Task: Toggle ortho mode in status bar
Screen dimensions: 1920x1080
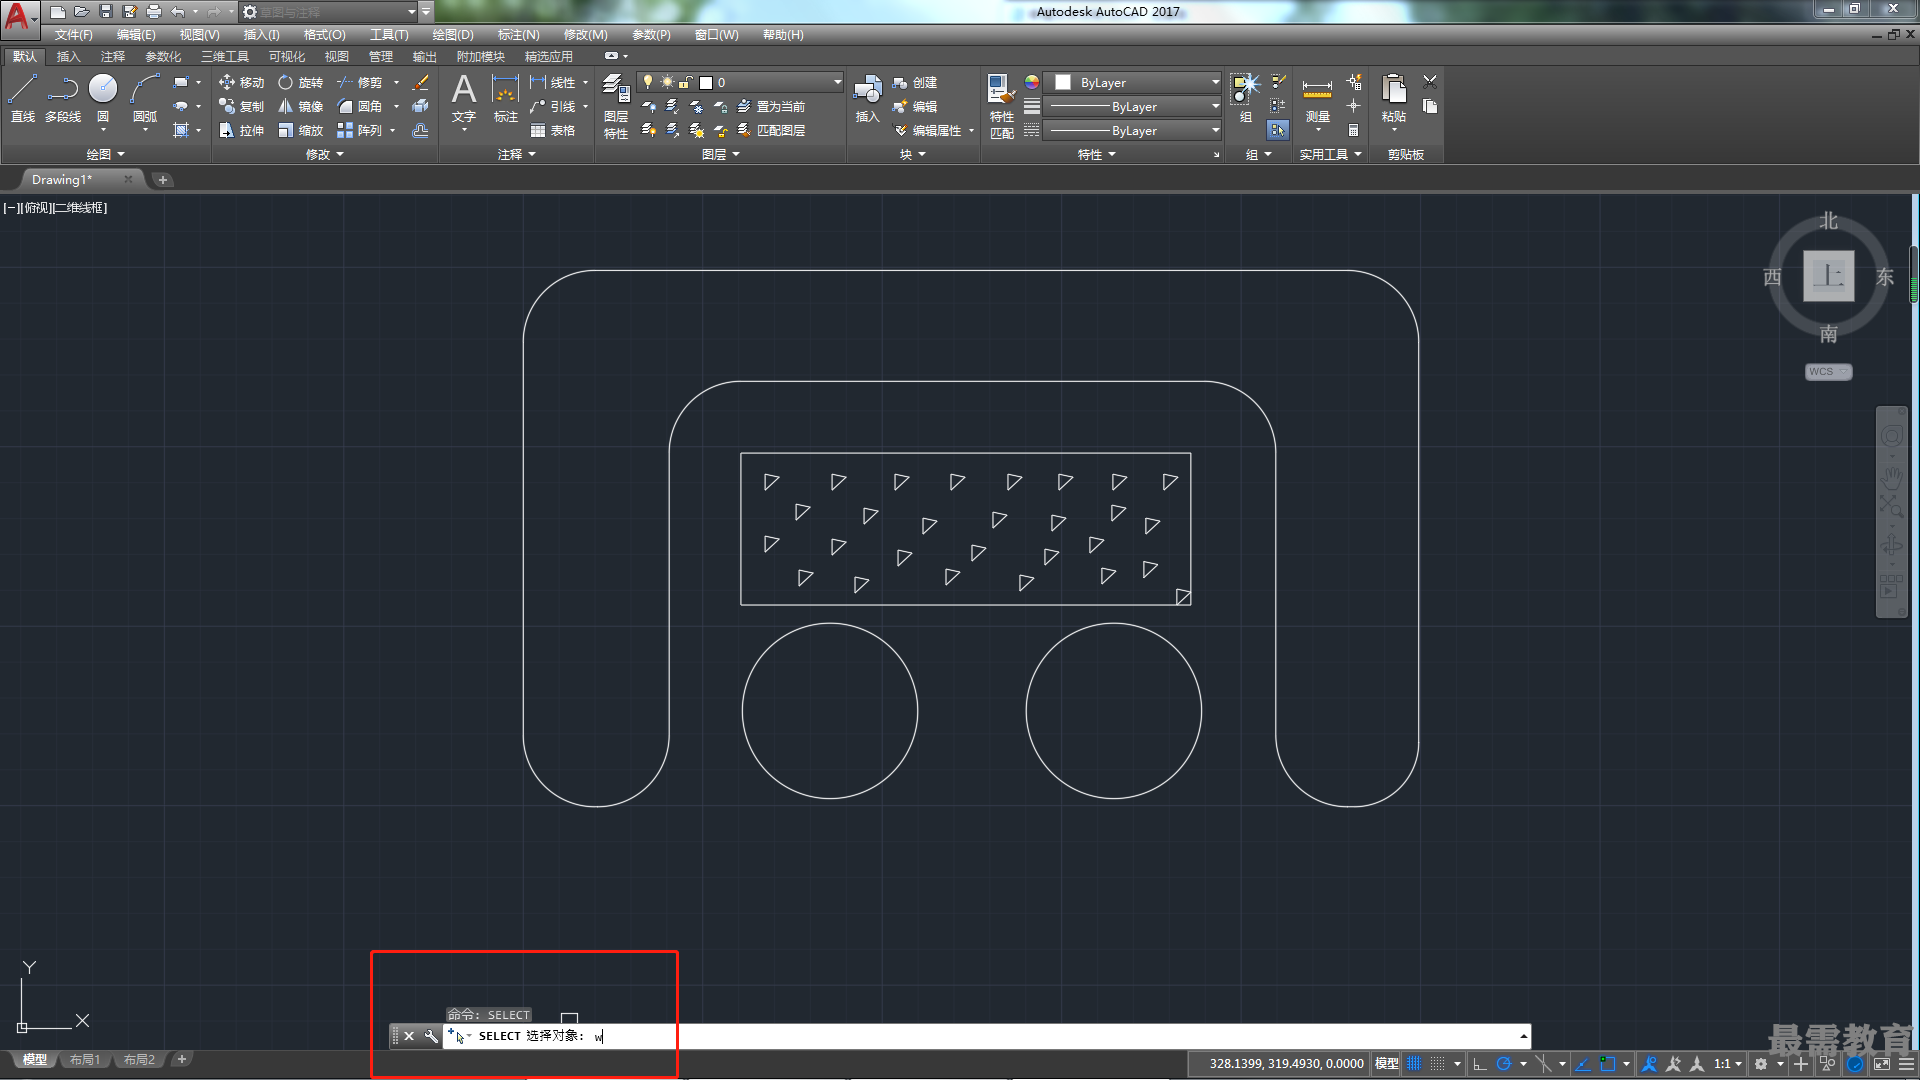Action: point(1480,1064)
